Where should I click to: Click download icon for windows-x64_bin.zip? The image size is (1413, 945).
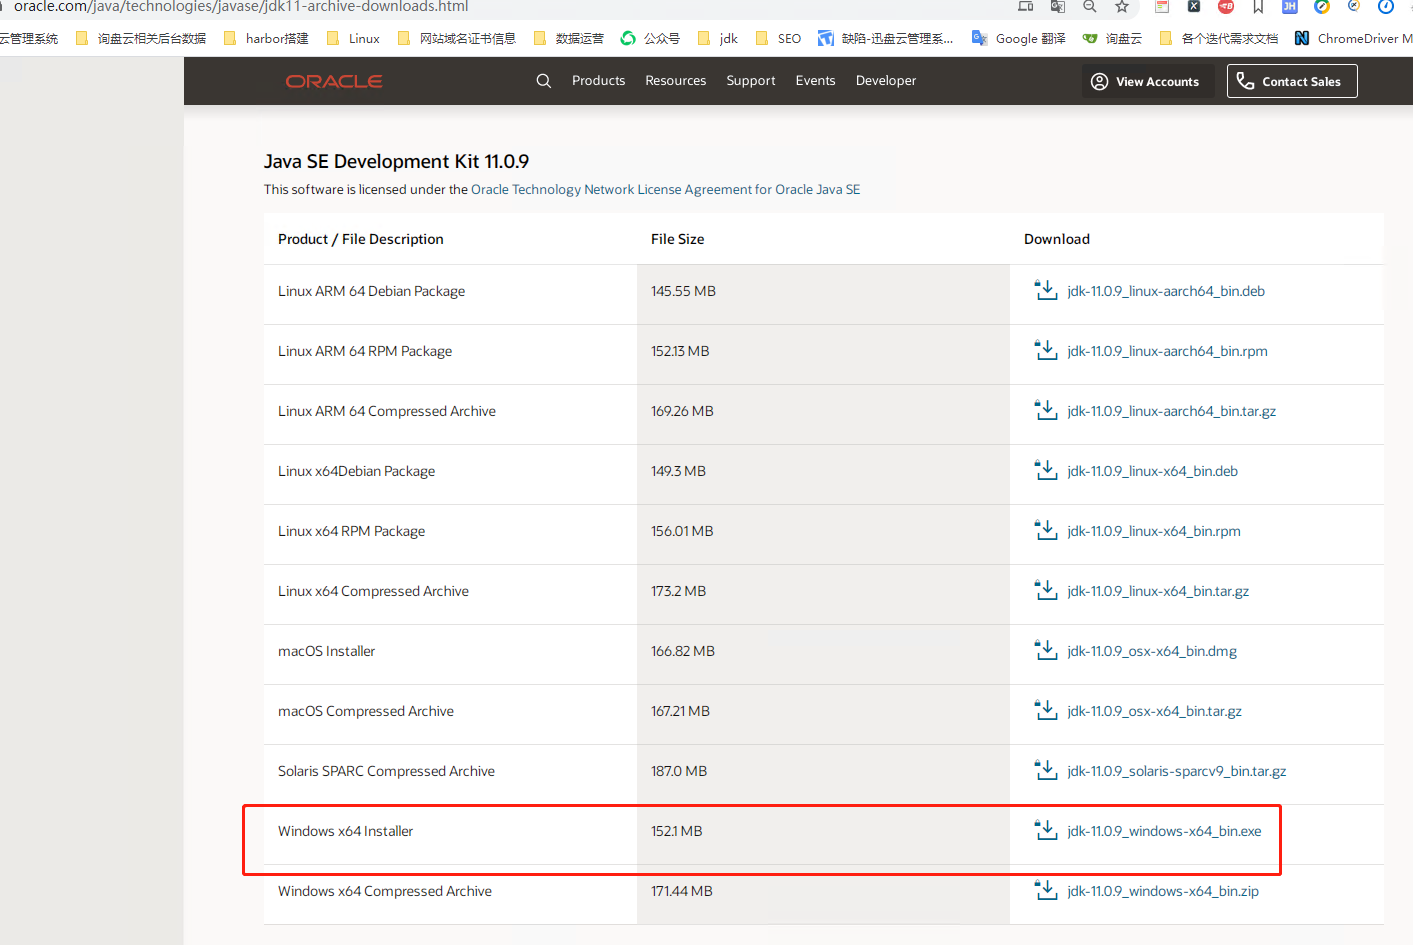coord(1046,890)
